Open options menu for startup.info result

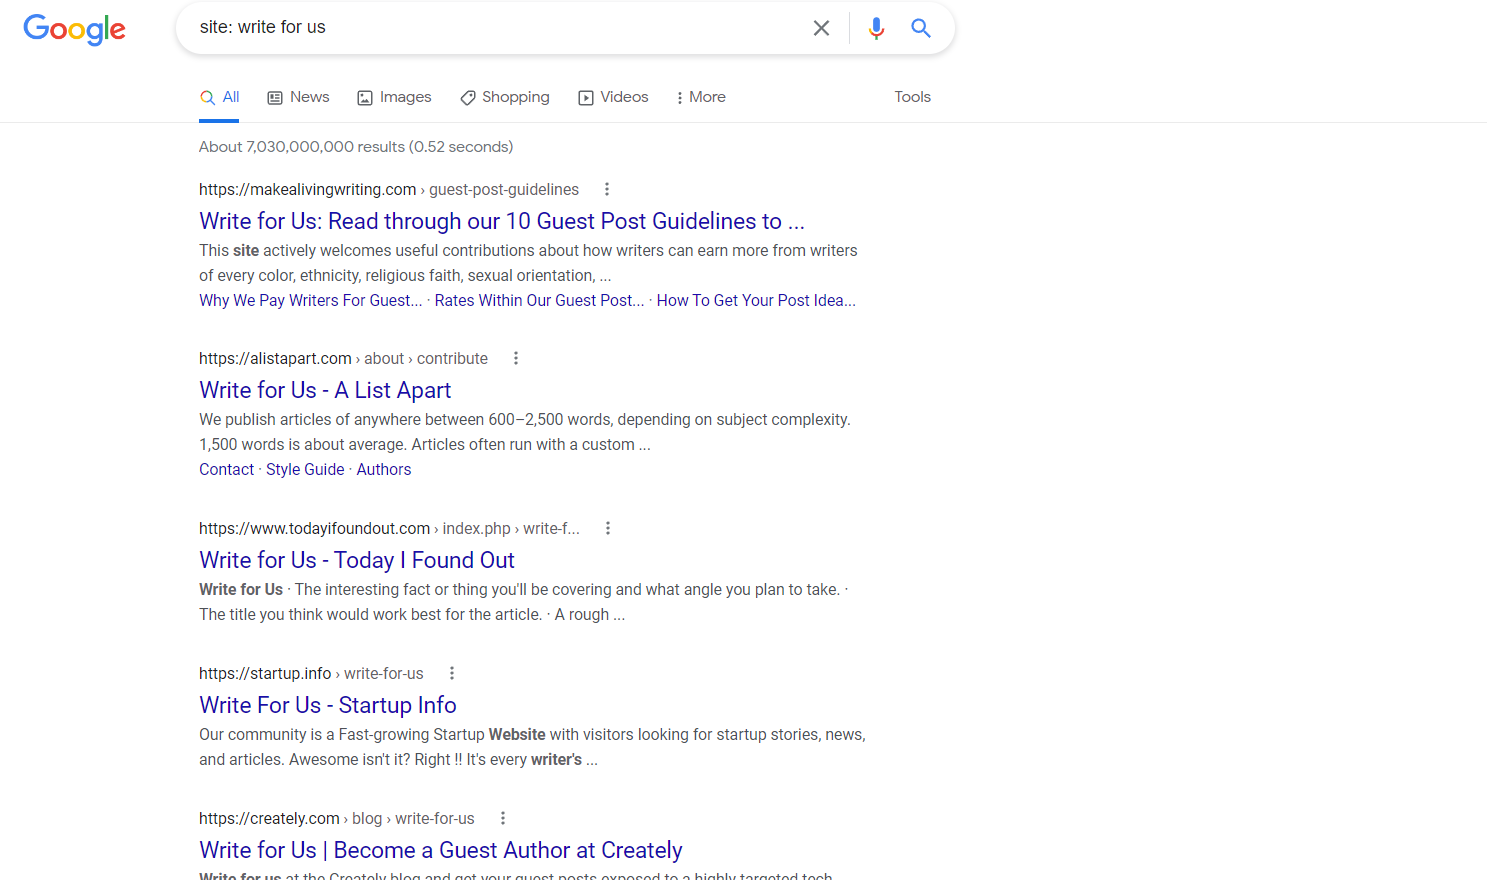pos(451,673)
